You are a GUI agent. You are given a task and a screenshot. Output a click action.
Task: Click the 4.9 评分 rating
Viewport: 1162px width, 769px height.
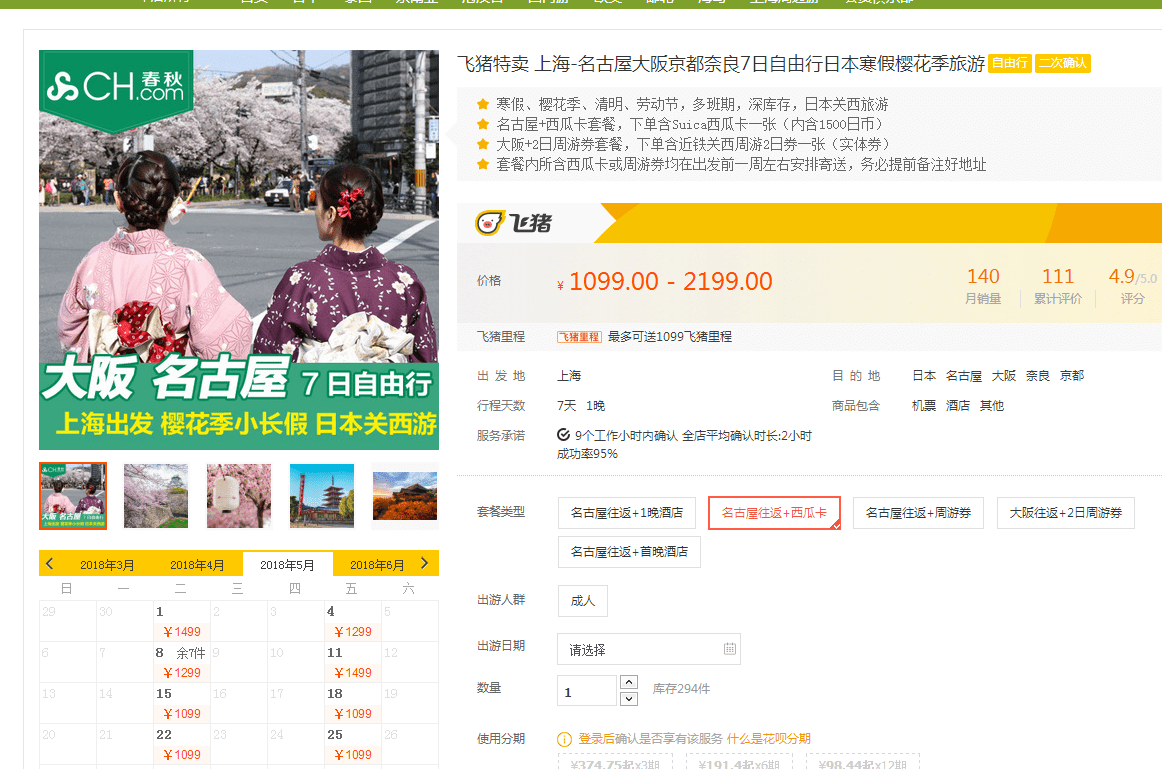click(1132, 286)
